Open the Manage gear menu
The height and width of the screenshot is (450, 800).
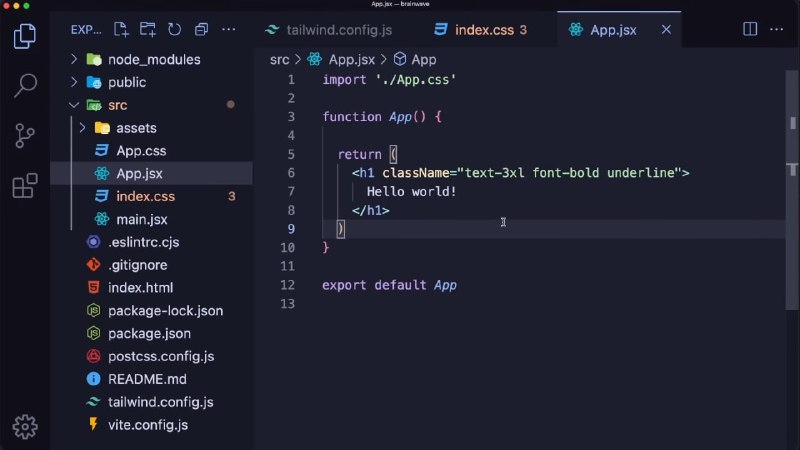coord(24,427)
